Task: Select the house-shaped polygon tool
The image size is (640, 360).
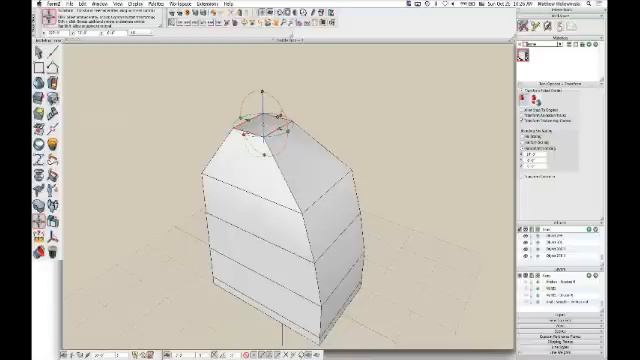Action: [x=53, y=67]
